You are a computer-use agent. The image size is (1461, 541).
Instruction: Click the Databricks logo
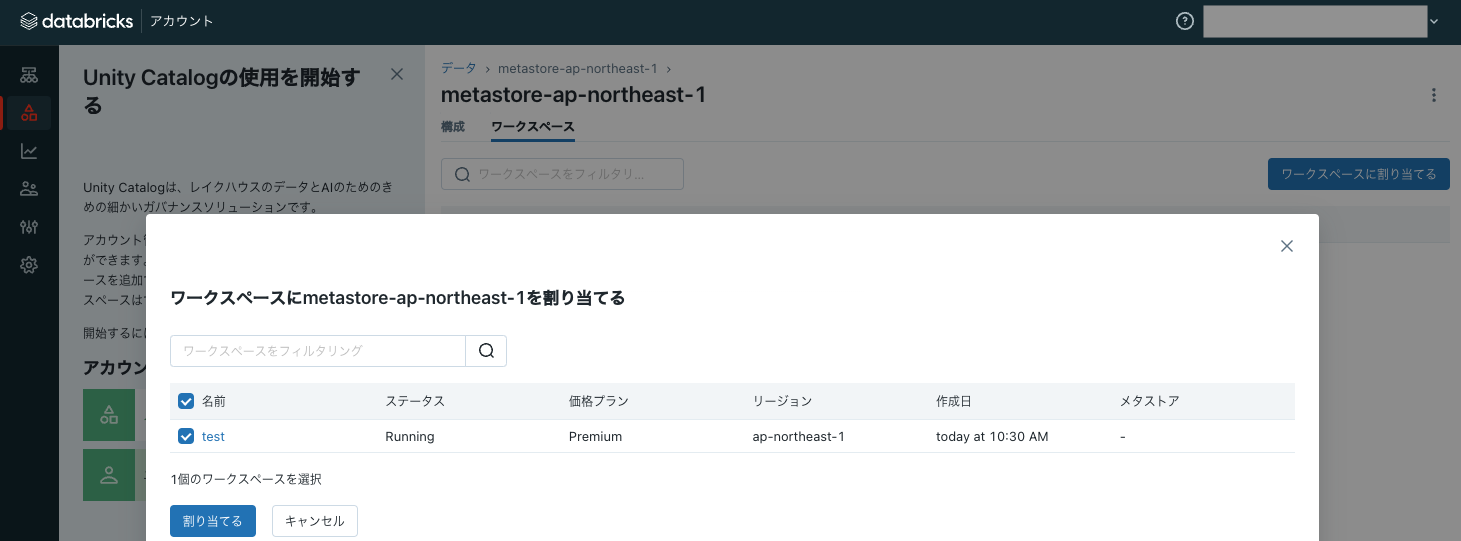[x=76, y=21]
